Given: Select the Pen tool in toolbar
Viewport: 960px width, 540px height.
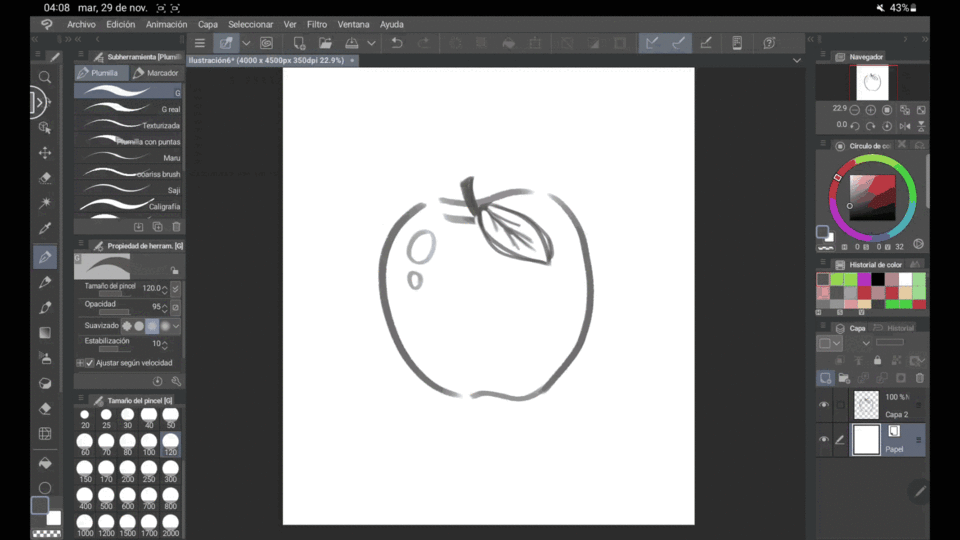Looking at the screenshot, I should [45, 257].
